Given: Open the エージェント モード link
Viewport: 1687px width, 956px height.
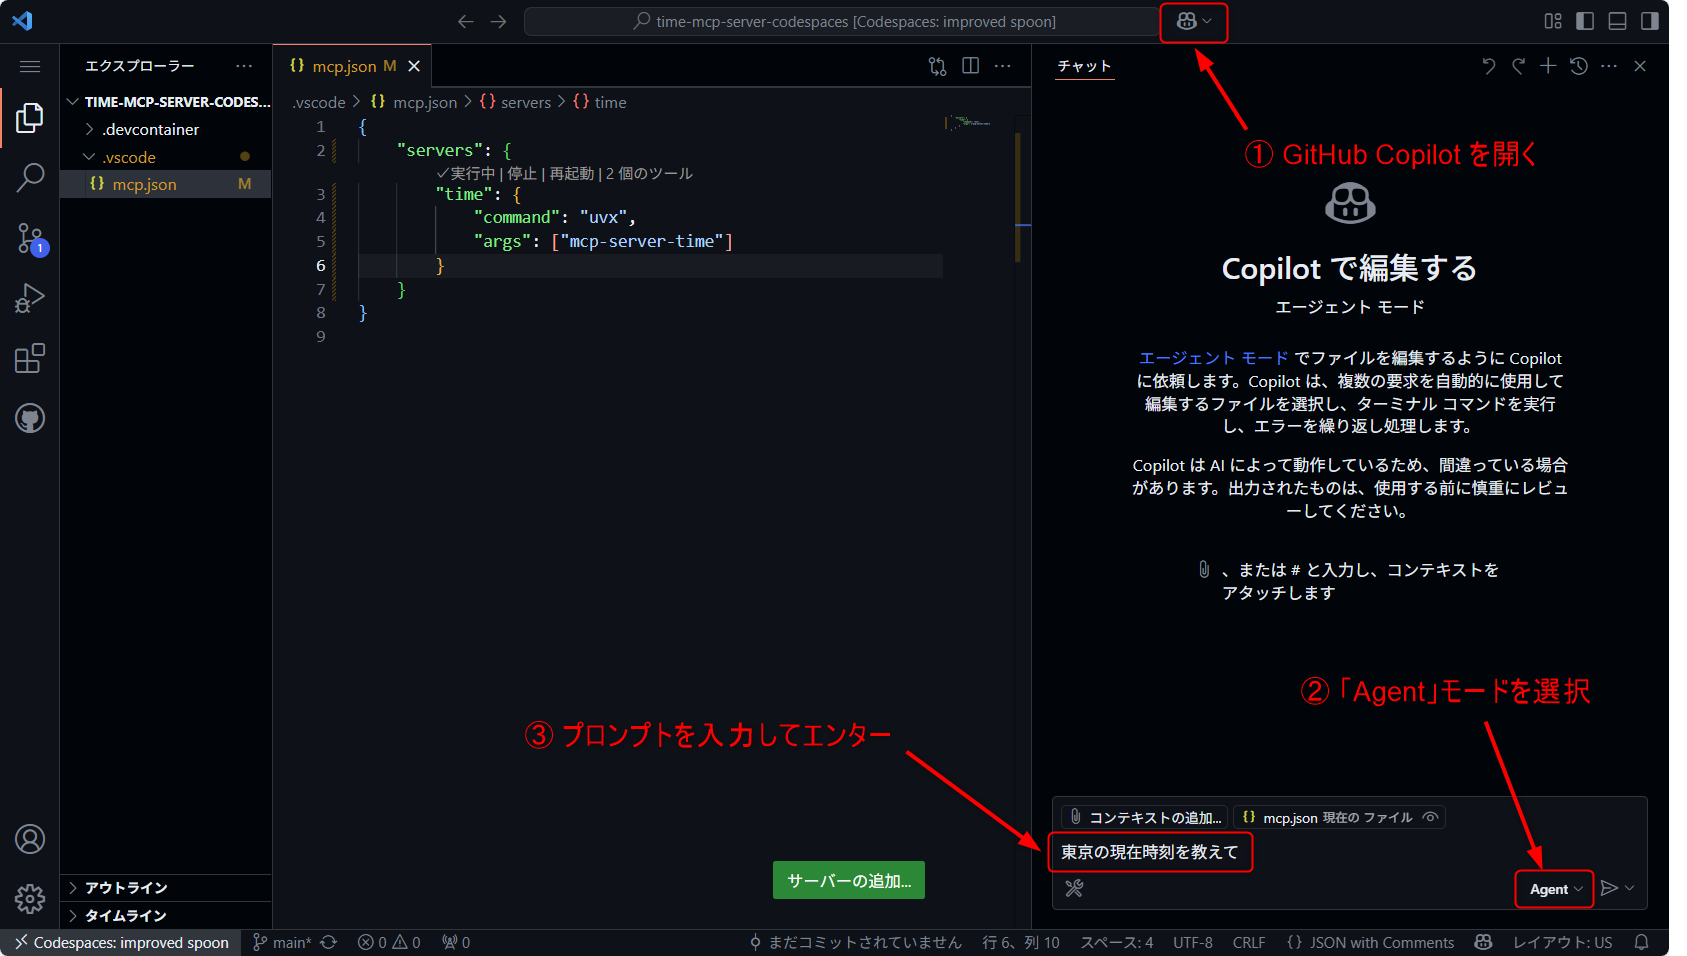Looking at the screenshot, I should click(x=1214, y=358).
